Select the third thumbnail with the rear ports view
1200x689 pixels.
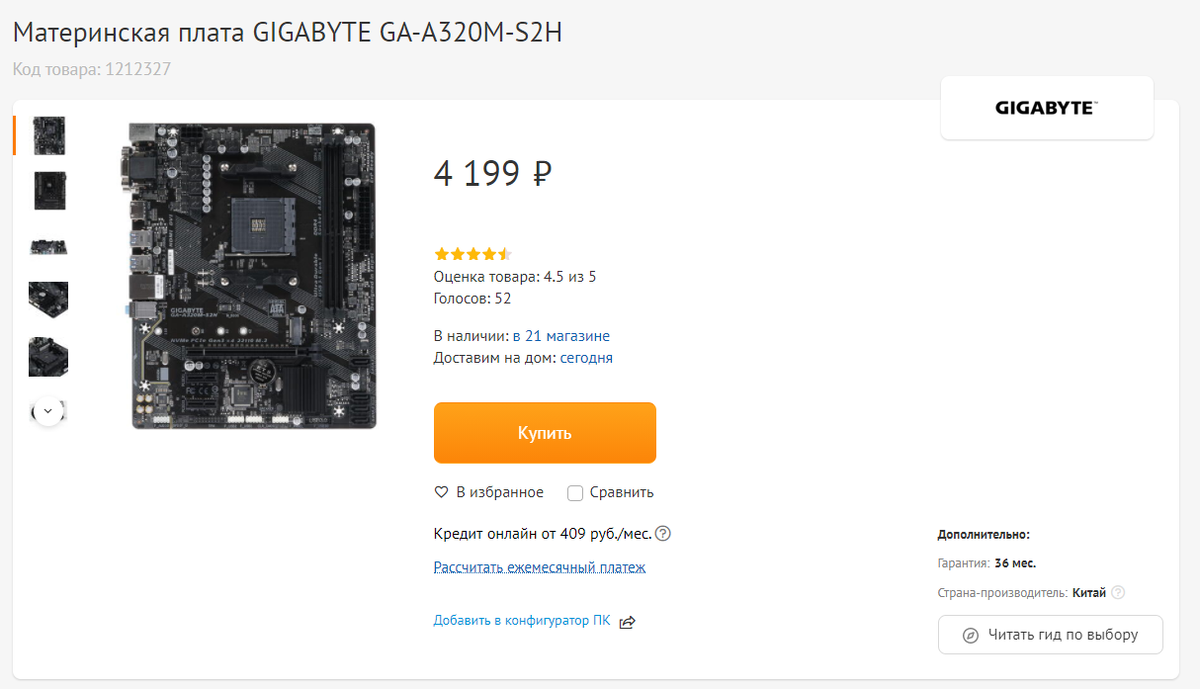click(x=49, y=245)
